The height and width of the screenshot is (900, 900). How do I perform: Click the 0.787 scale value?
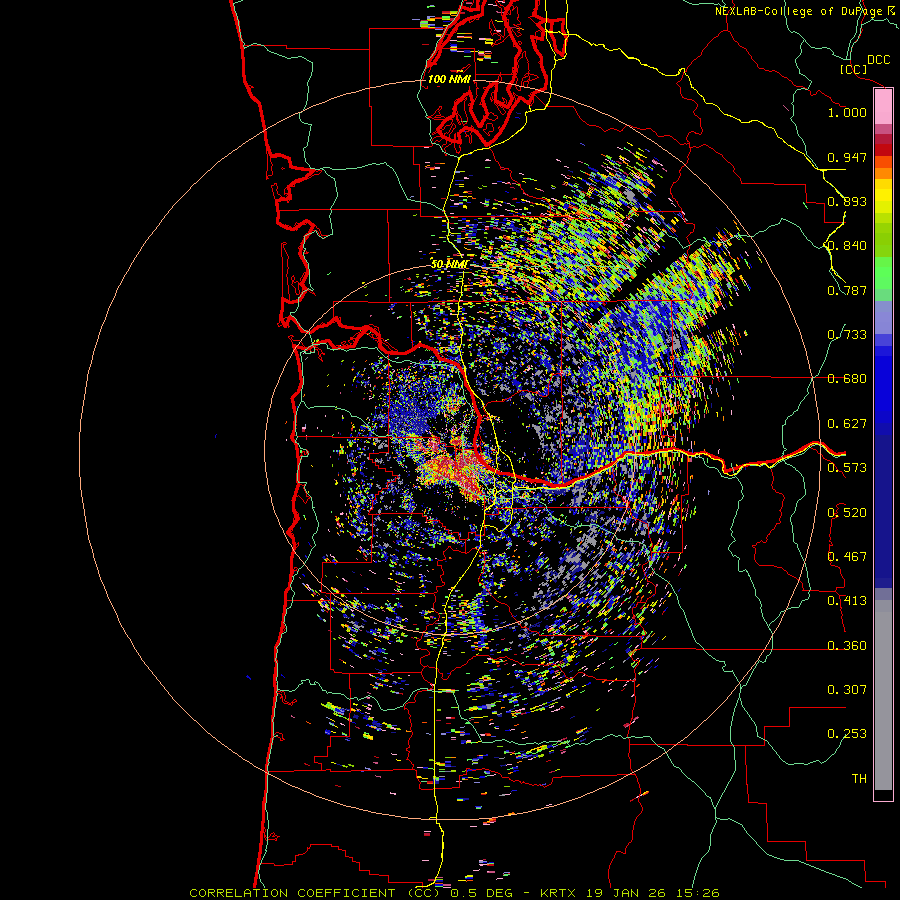pyautogui.click(x=847, y=290)
